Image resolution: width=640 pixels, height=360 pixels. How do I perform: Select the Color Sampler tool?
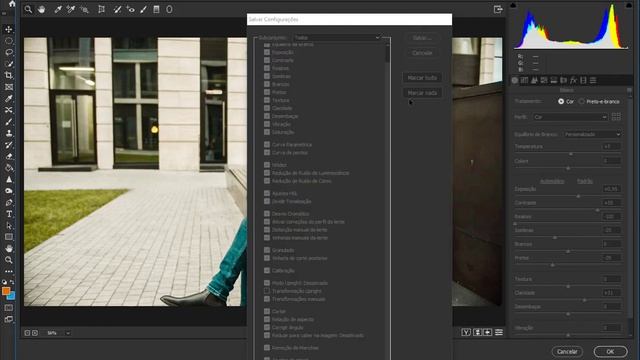(x=71, y=9)
